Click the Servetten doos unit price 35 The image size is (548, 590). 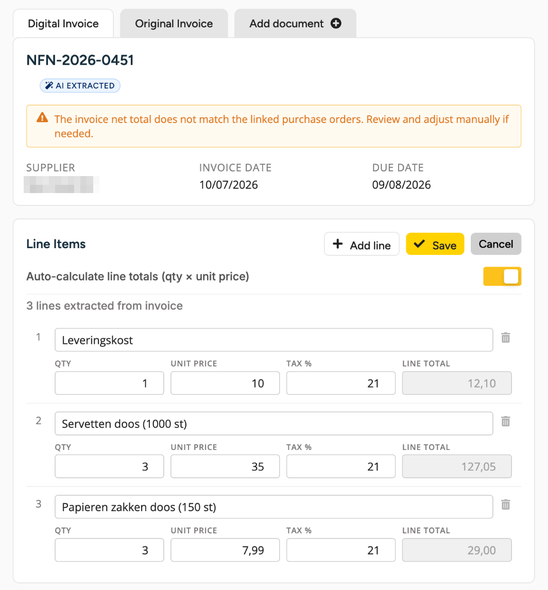point(225,466)
